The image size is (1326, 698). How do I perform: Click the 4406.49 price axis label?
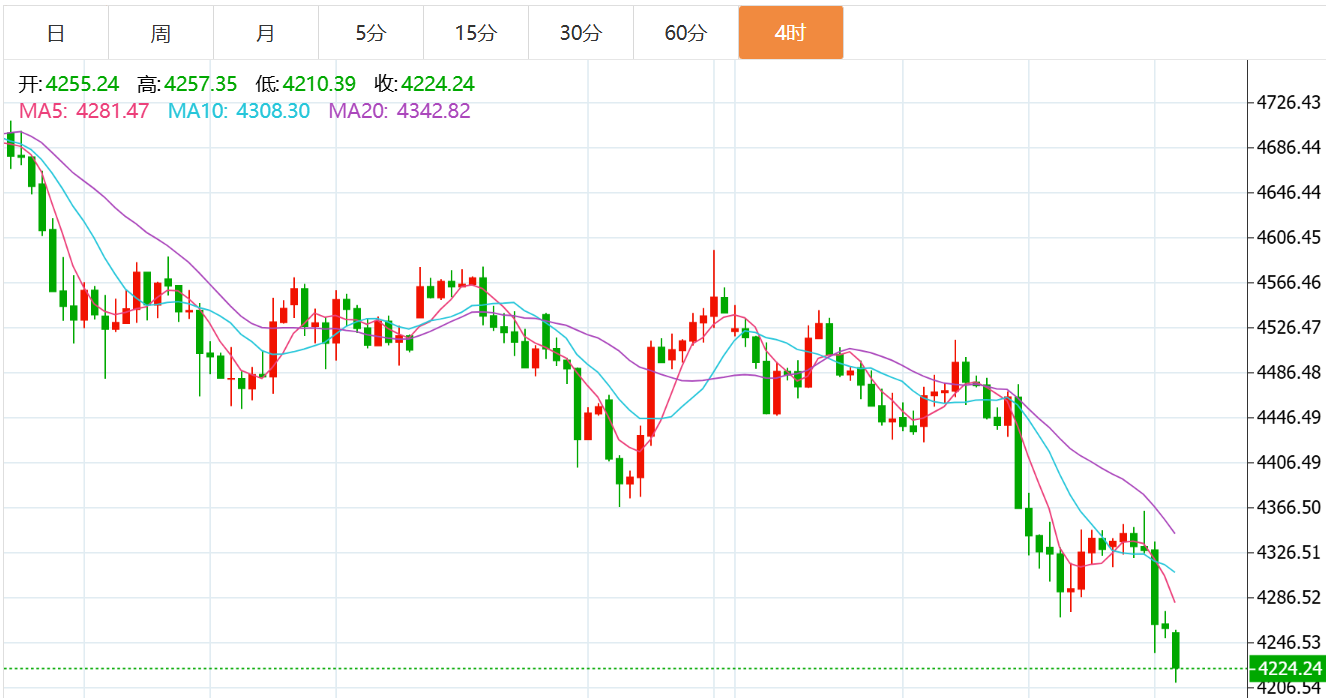[1288, 462]
